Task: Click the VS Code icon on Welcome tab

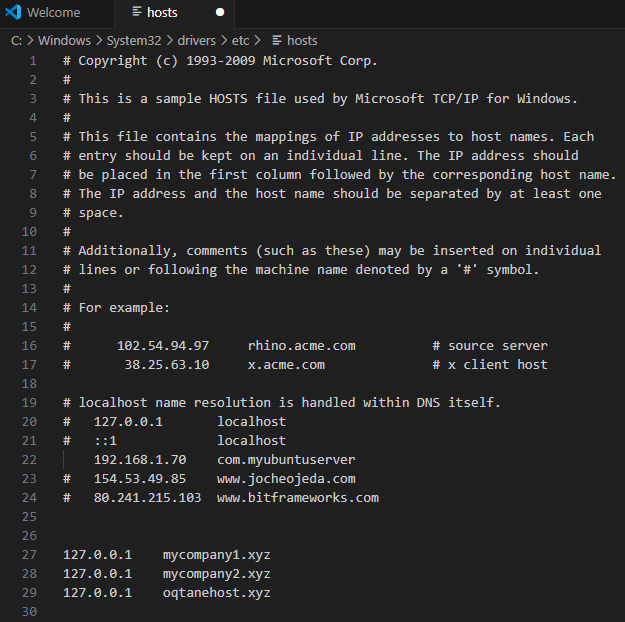Action: tap(13, 13)
